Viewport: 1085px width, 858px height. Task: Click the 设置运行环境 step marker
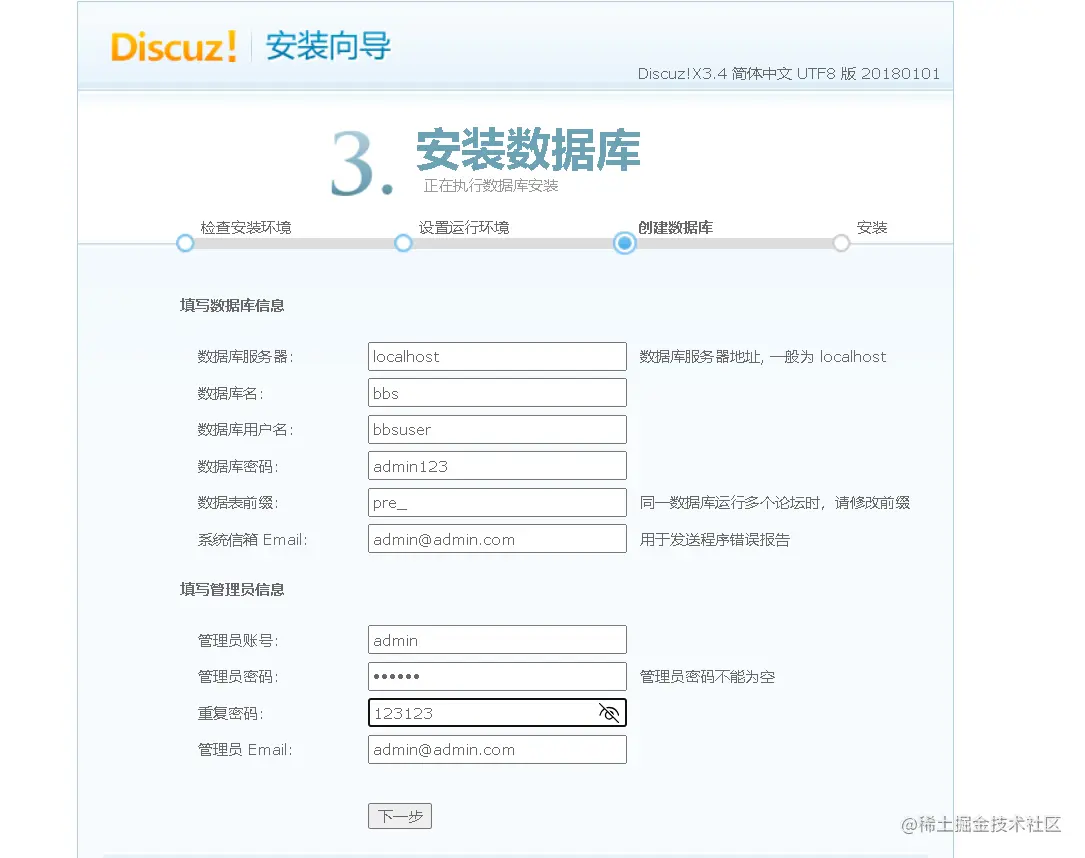pos(403,244)
